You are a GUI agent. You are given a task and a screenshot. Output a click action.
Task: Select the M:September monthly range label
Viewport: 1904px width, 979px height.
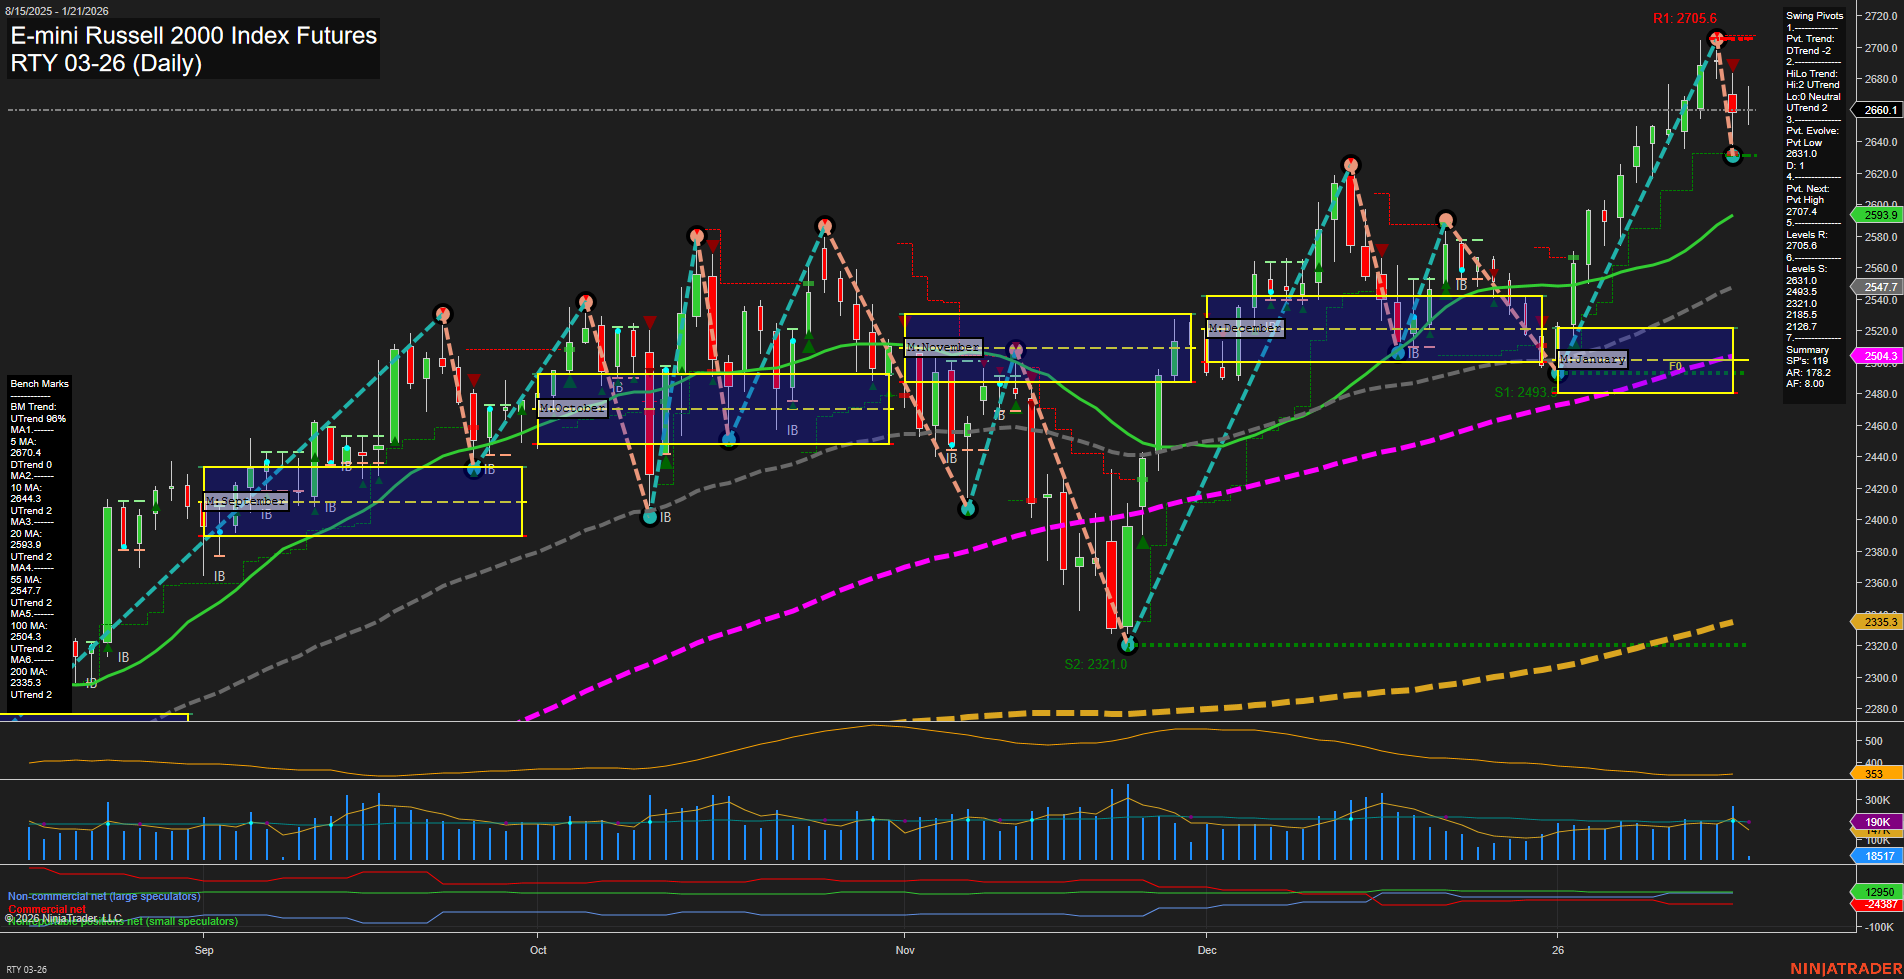pos(245,501)
